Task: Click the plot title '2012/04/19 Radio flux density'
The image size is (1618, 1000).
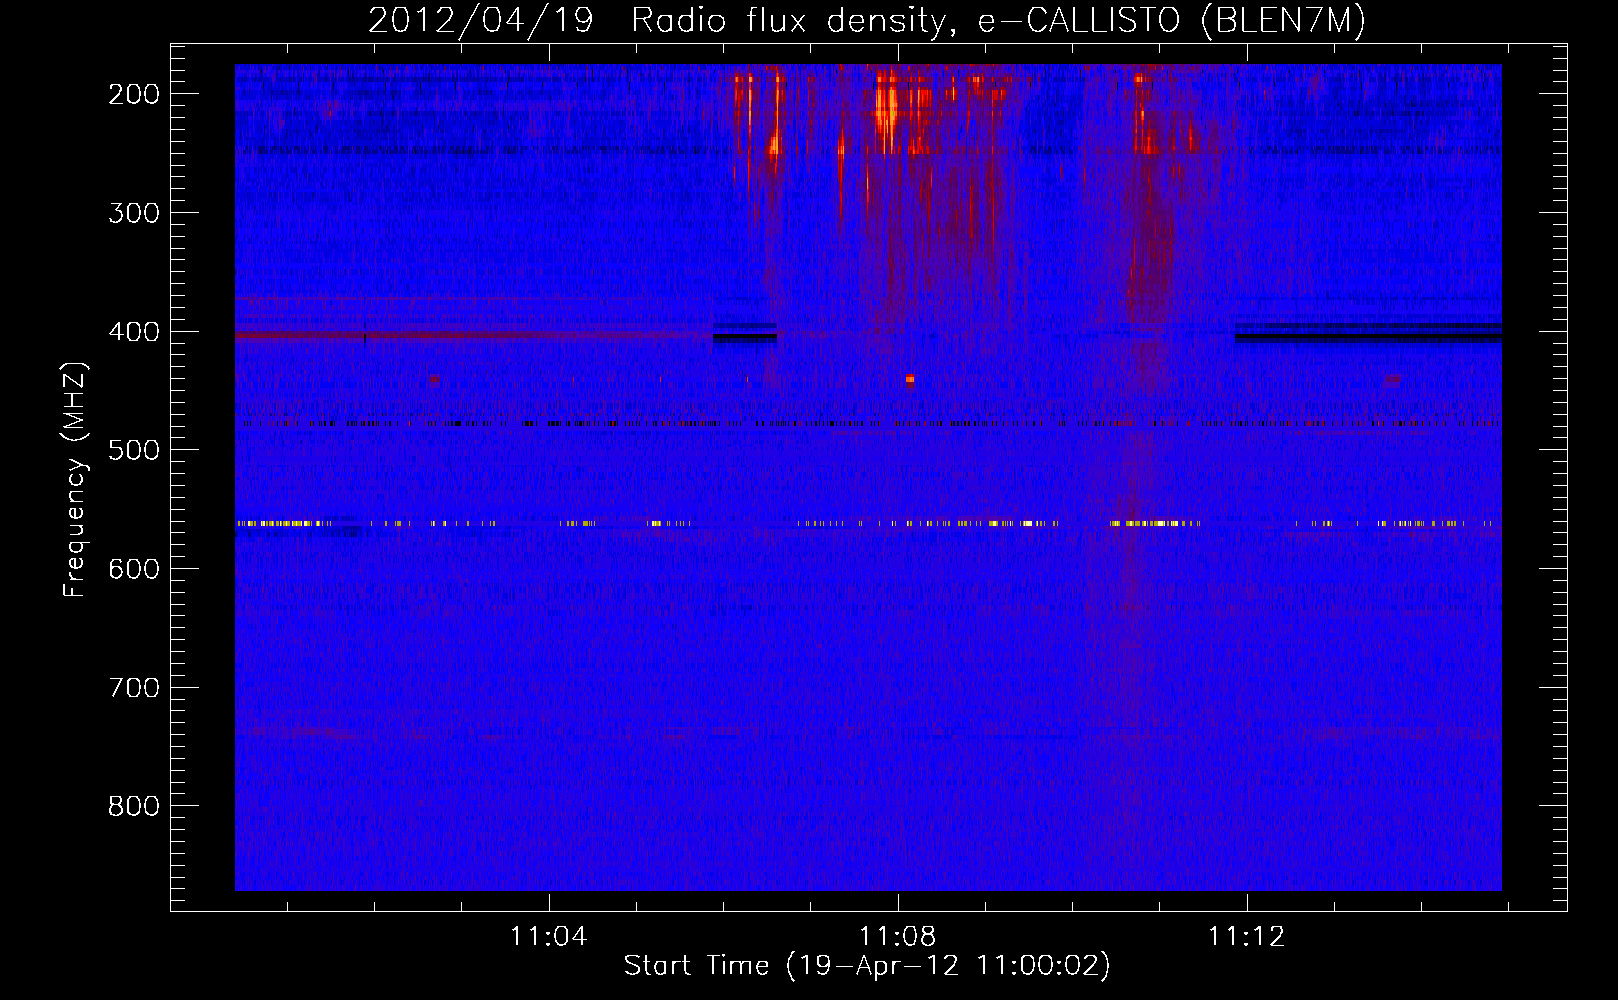Action: click(656, 20)
